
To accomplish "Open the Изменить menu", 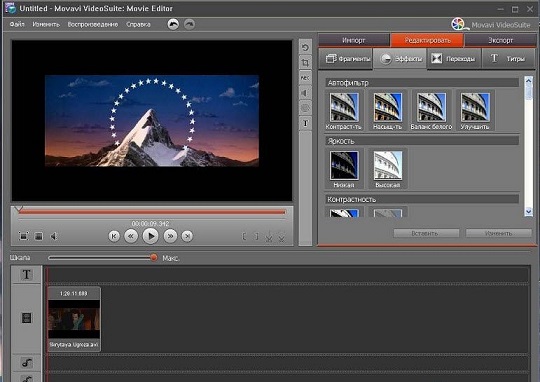I will (x=46, y=24).
